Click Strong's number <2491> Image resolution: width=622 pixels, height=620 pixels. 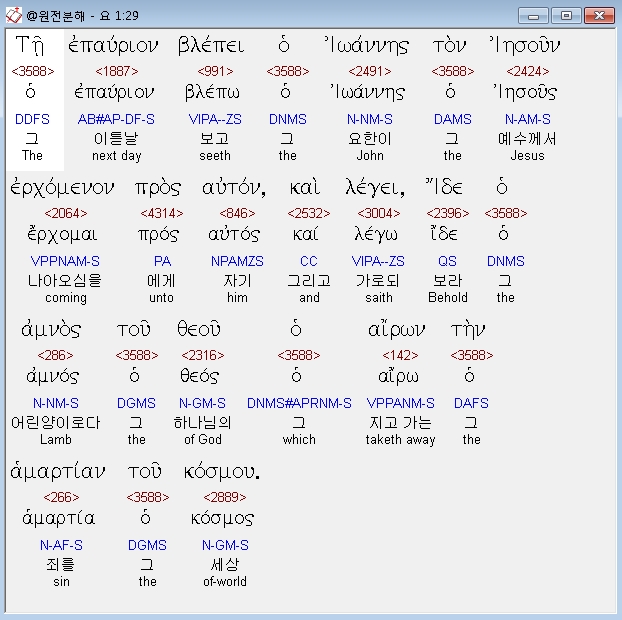[370, 71]
